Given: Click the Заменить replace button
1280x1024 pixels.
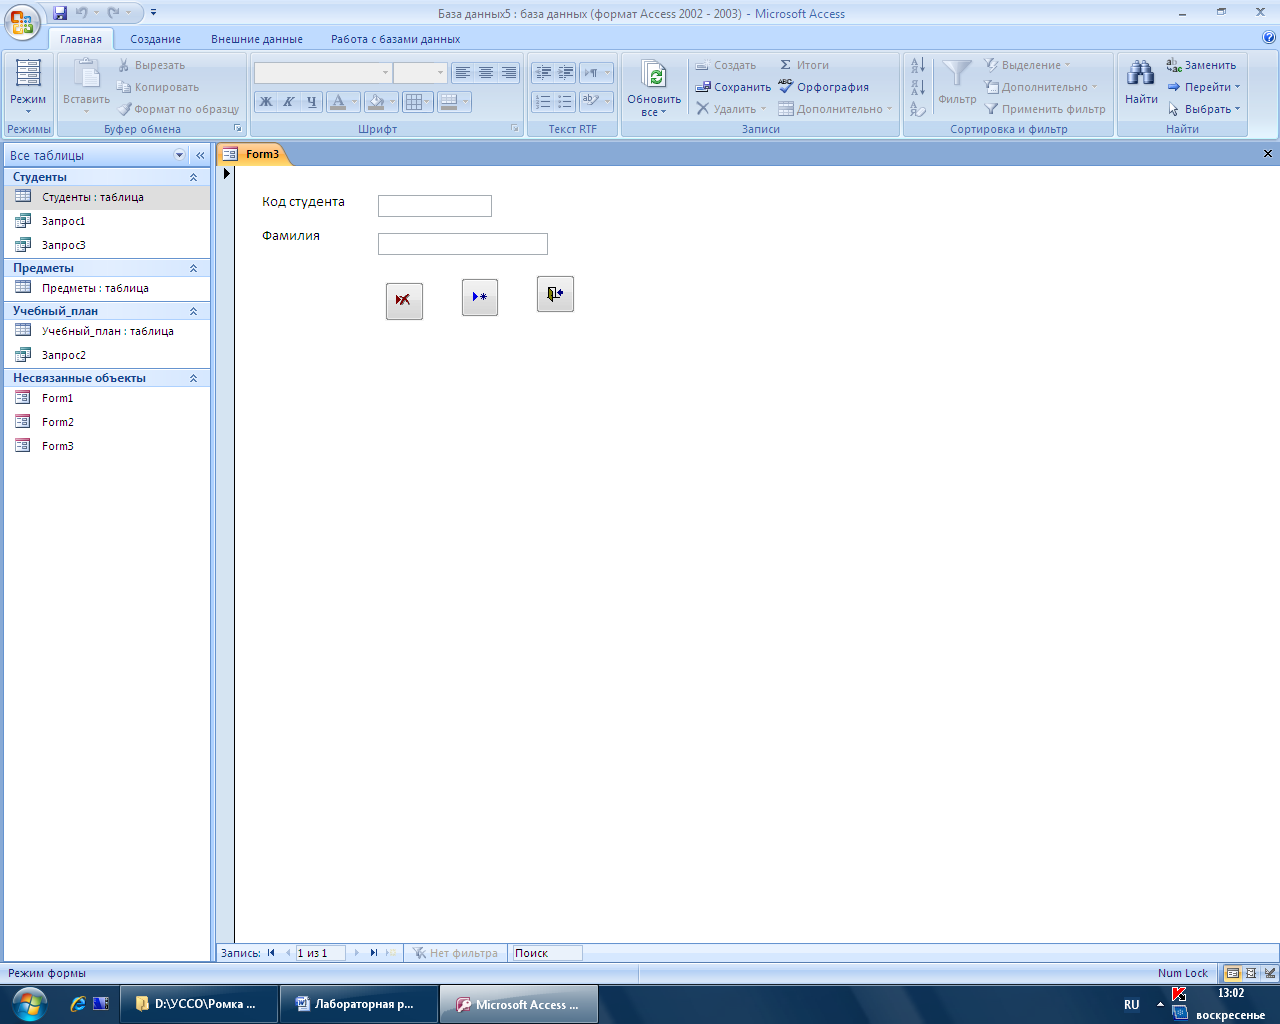Looking at the screenshot, I should point(1201,65).
